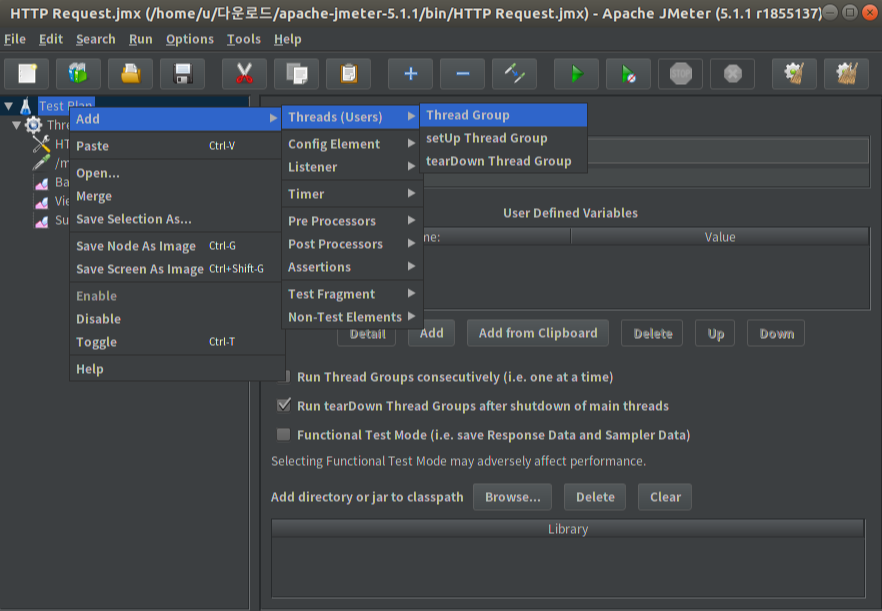Click the Paste clipboard icon
The width and height of the screenshot is (882, 611).
[349, 74]
